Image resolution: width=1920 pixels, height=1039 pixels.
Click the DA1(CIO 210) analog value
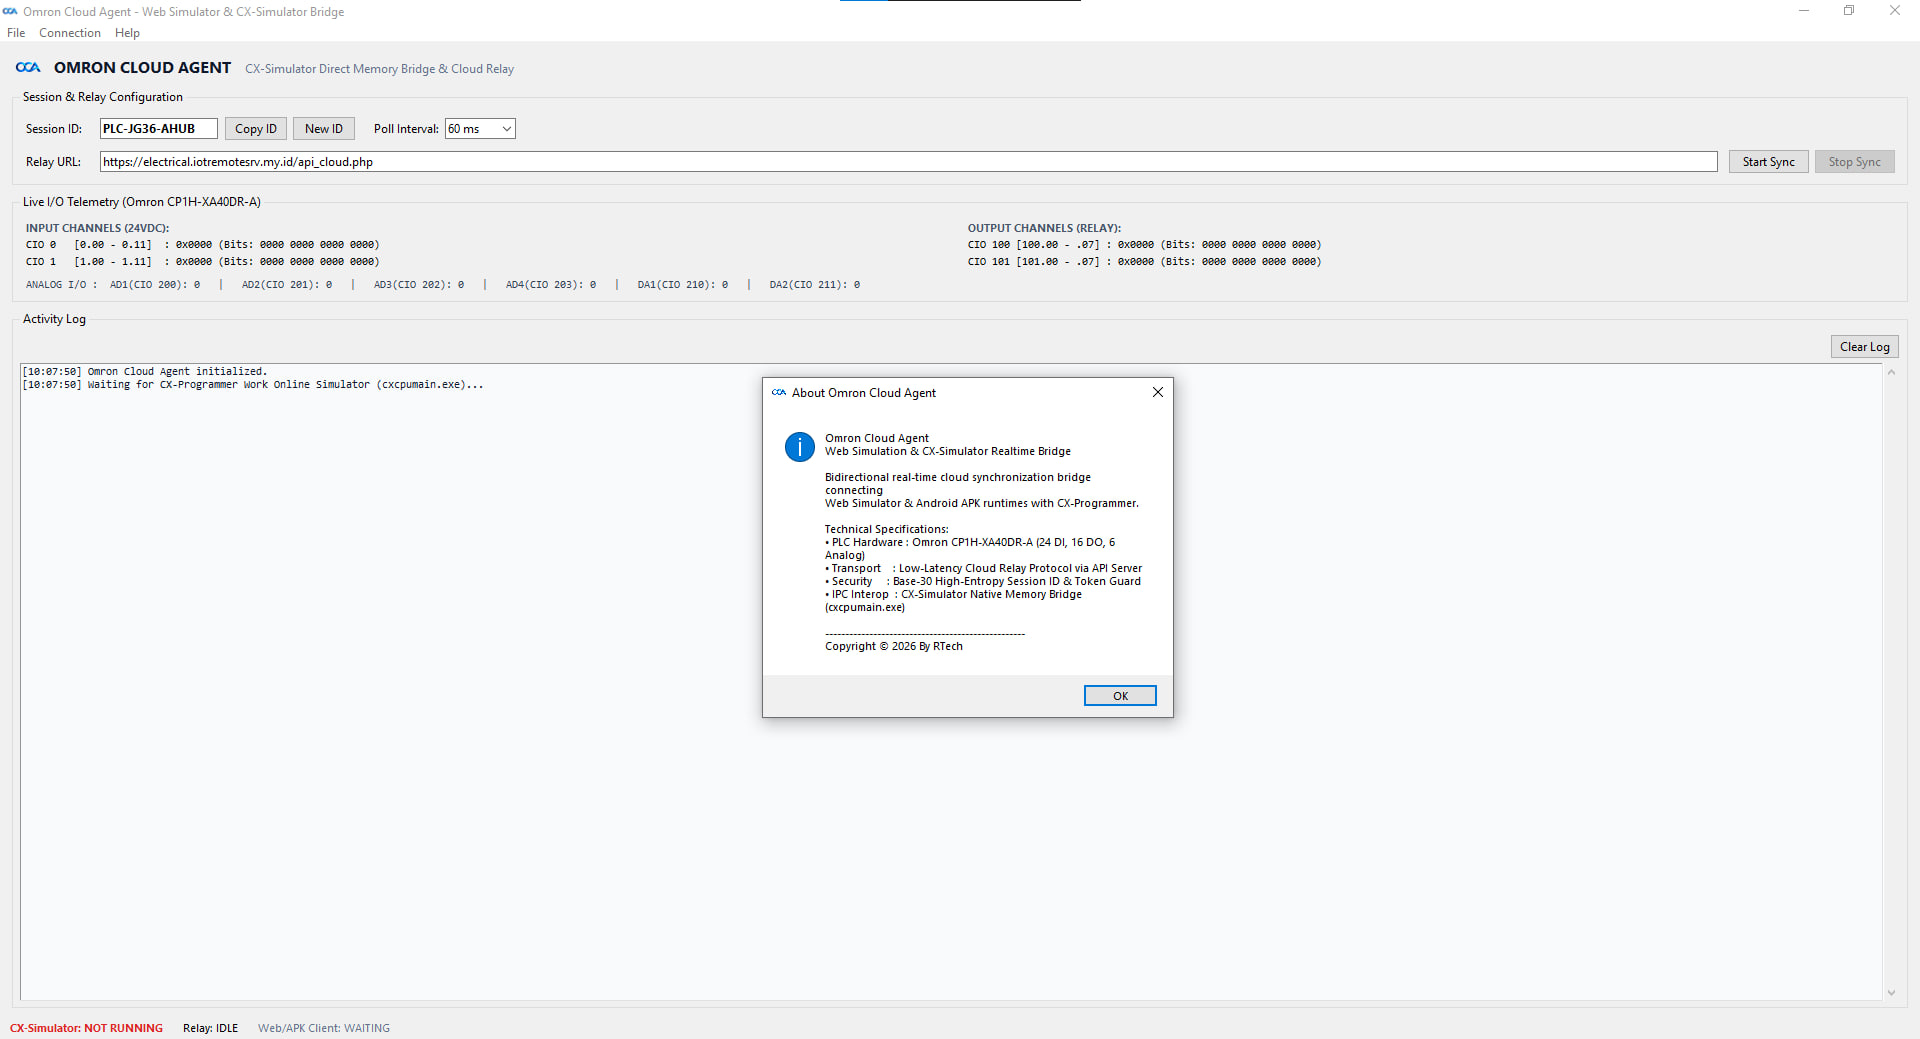[683, 285]
